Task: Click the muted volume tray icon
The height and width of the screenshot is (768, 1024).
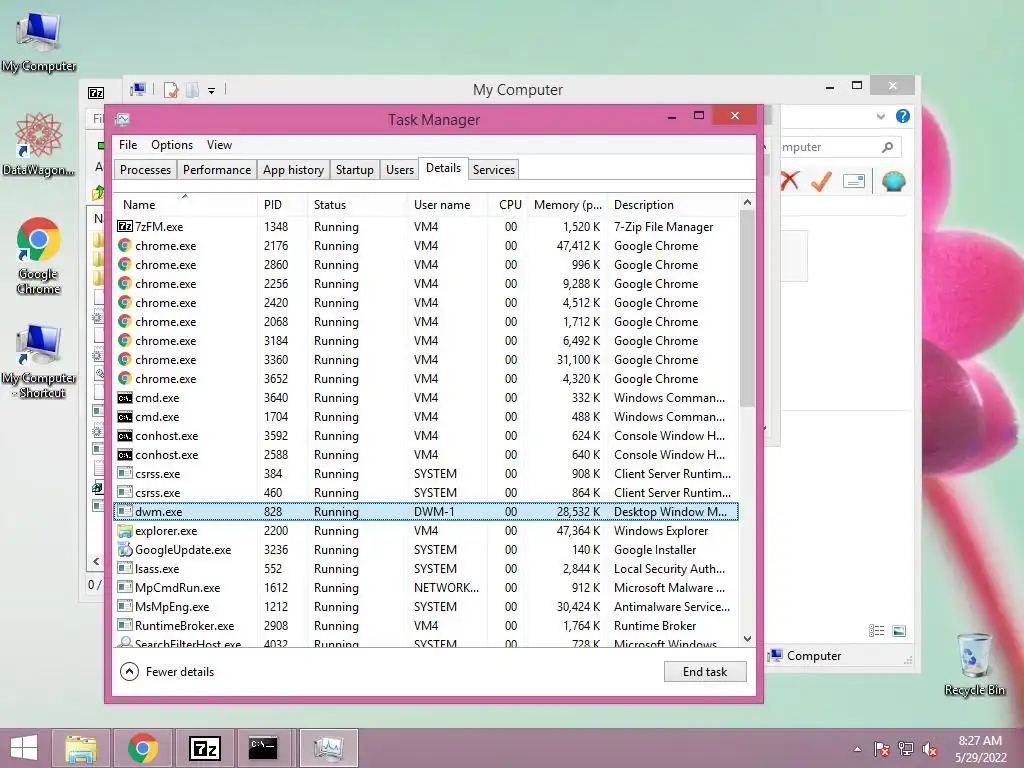Action: click(x=930, y=749)
